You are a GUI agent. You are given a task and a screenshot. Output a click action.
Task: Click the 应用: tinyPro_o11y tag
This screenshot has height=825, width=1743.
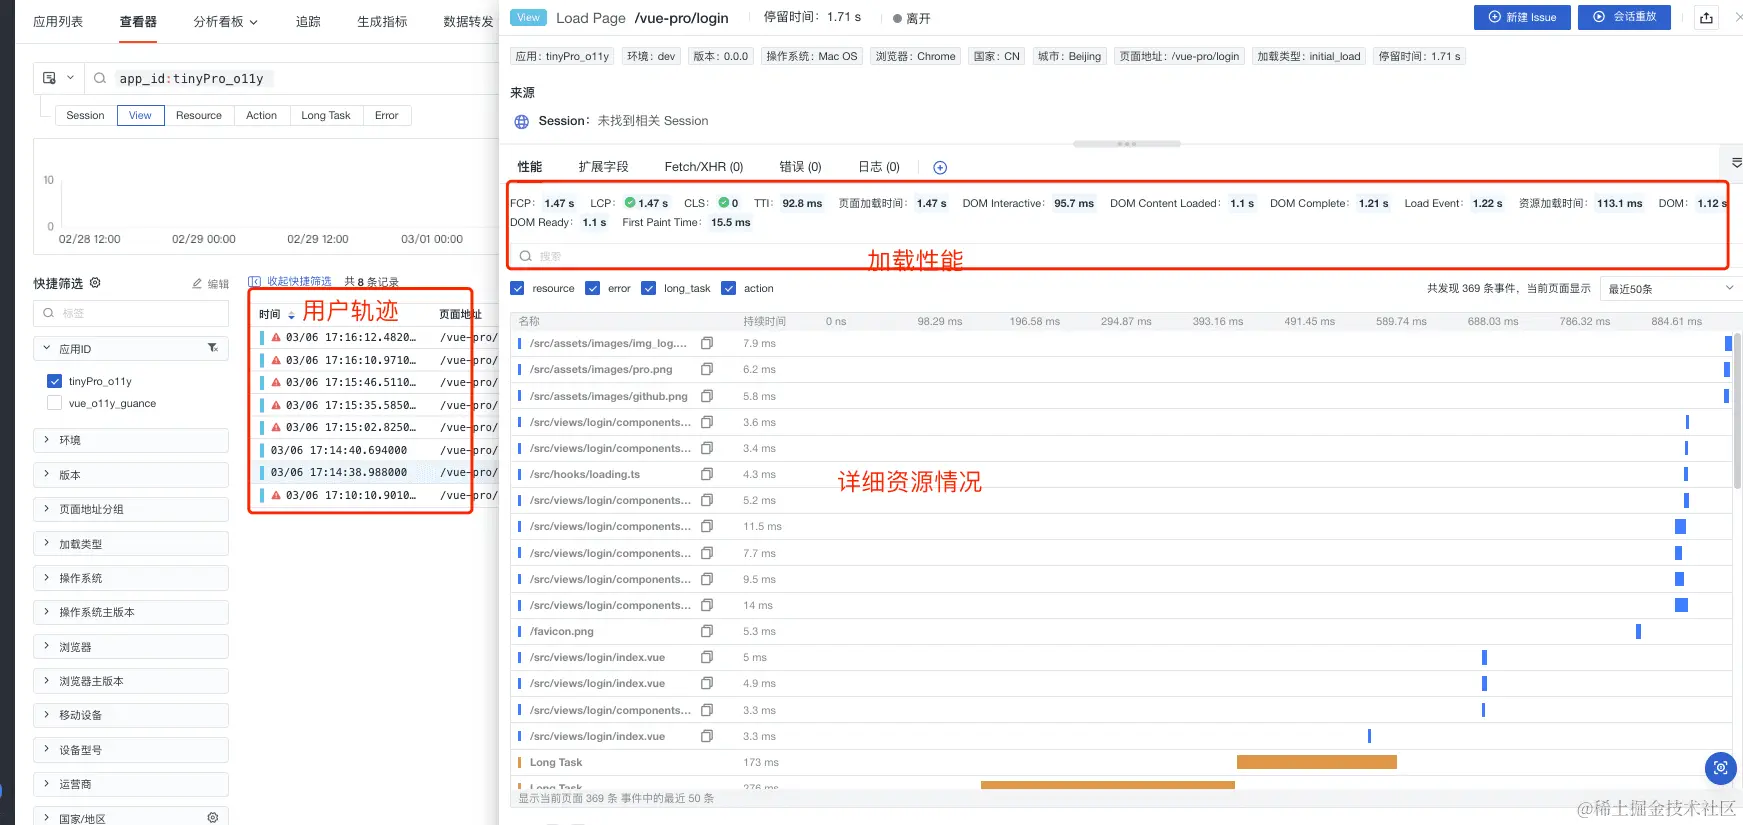pos(562,56)
